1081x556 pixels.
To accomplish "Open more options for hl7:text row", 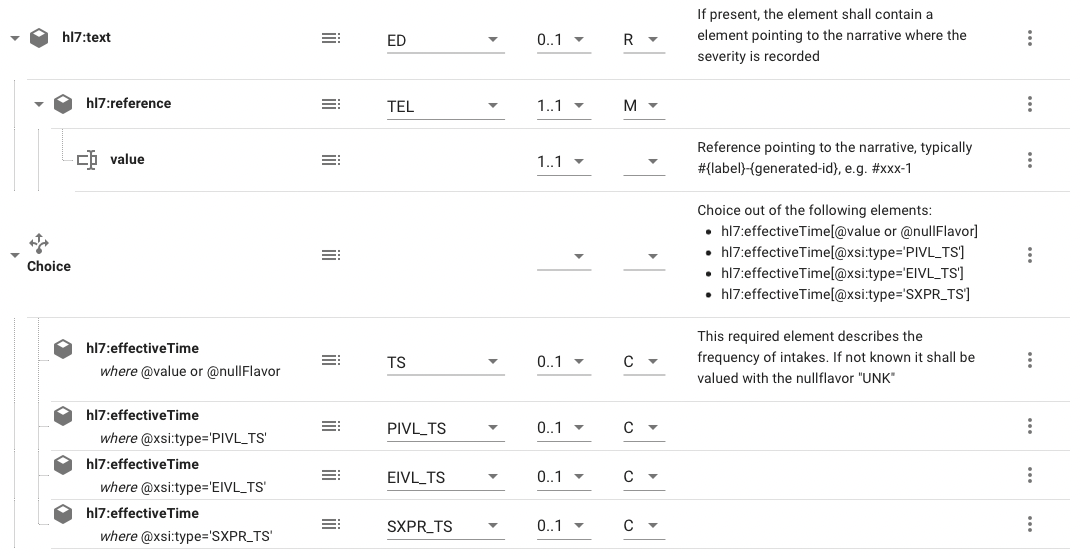I will click(x=1029, y=38).
